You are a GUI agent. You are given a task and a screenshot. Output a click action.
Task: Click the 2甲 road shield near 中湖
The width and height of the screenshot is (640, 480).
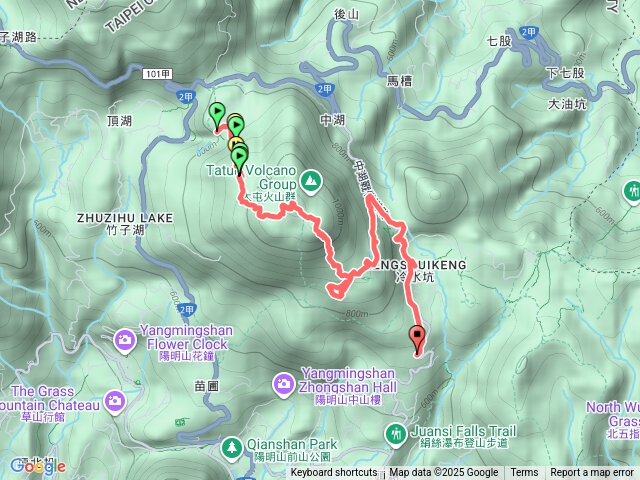pyautogui.click(x=324, y=89)
